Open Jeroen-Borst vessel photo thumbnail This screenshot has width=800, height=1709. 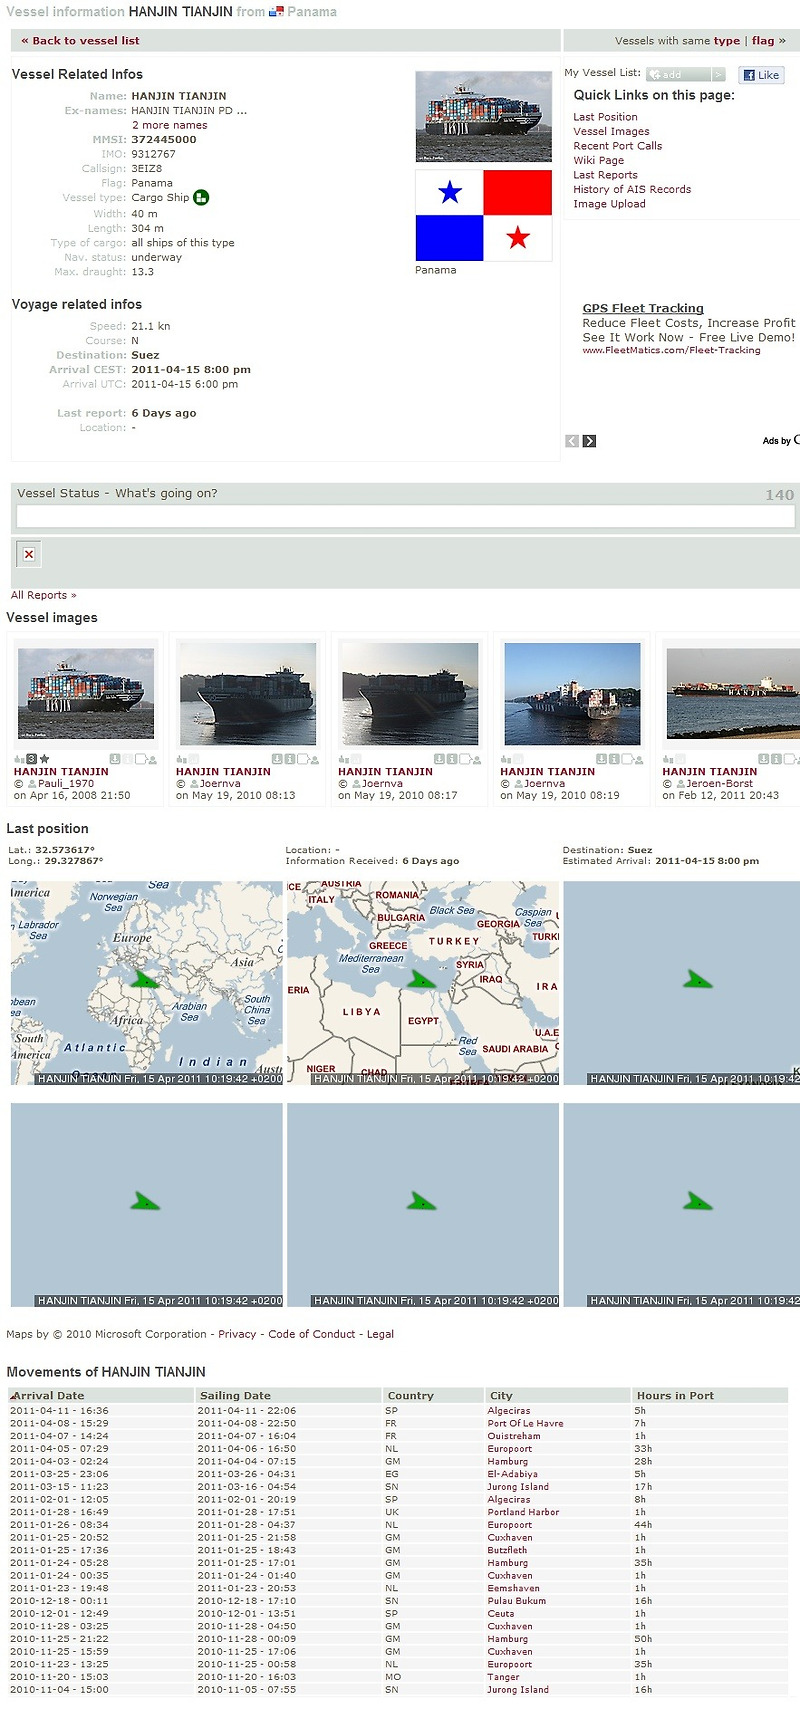(733, 693)
